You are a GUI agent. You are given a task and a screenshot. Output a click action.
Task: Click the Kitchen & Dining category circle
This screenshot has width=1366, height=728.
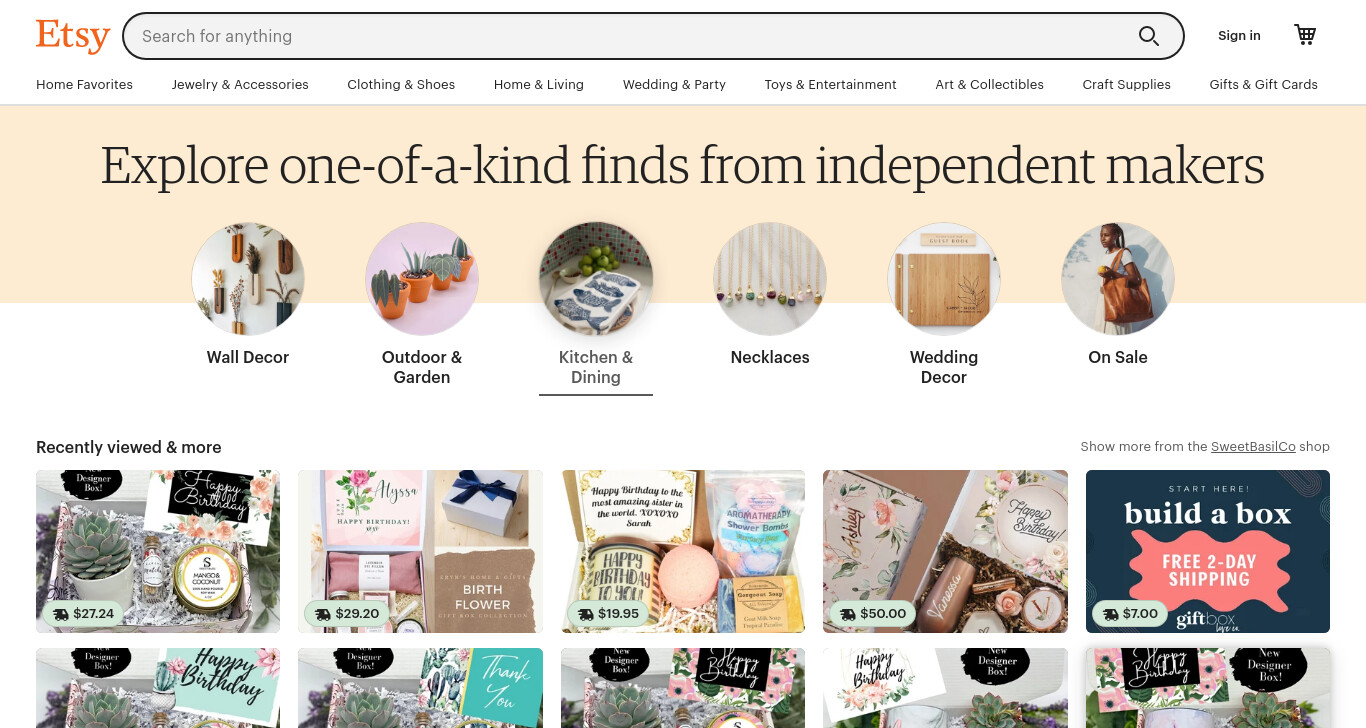(596, 279)
